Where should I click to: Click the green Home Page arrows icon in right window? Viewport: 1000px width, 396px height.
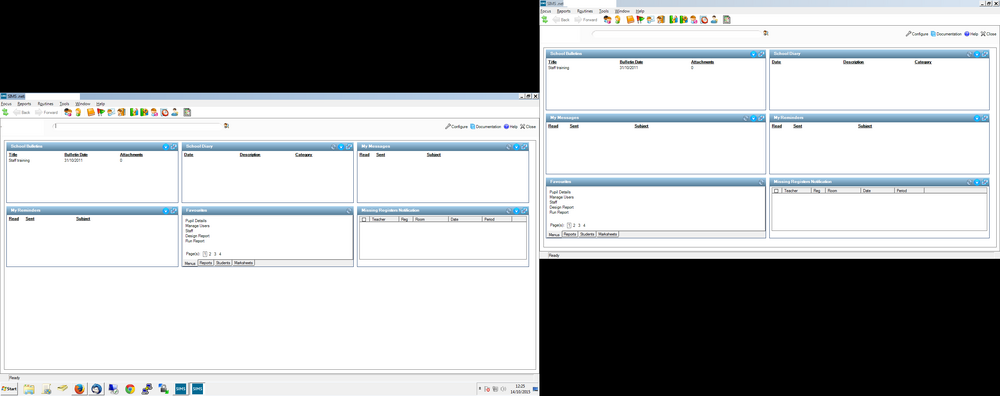[x=545, y=20]
